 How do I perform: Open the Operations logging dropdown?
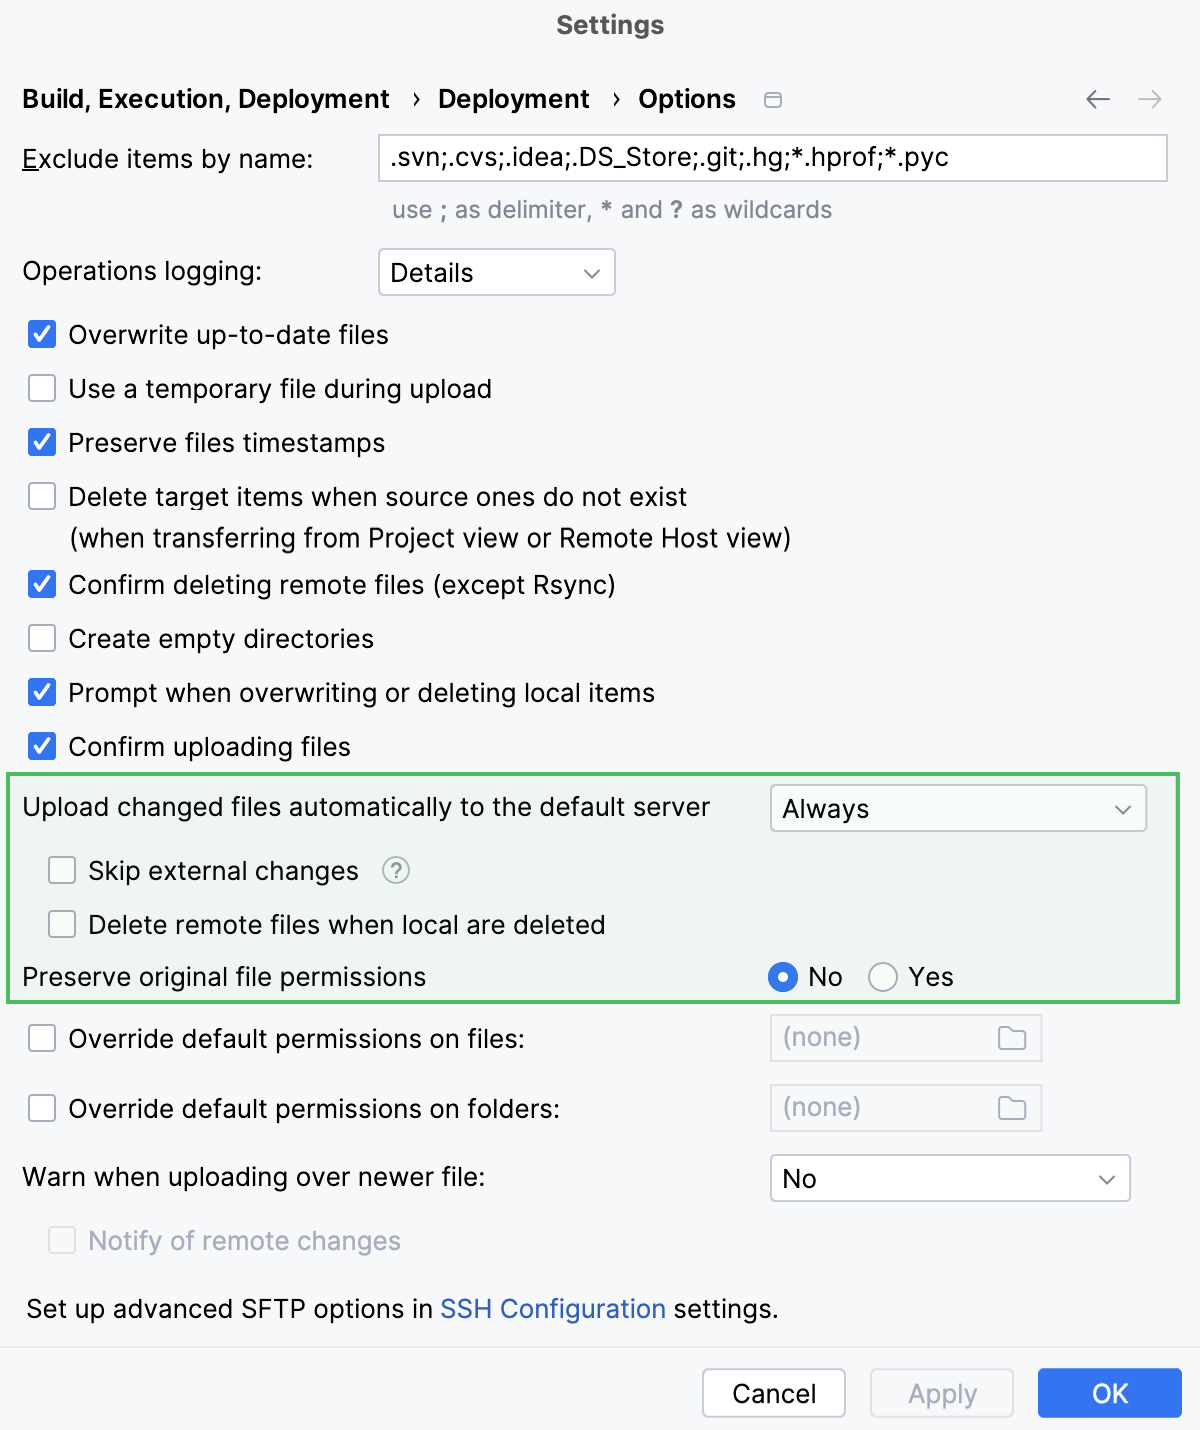tap(496, 272)
